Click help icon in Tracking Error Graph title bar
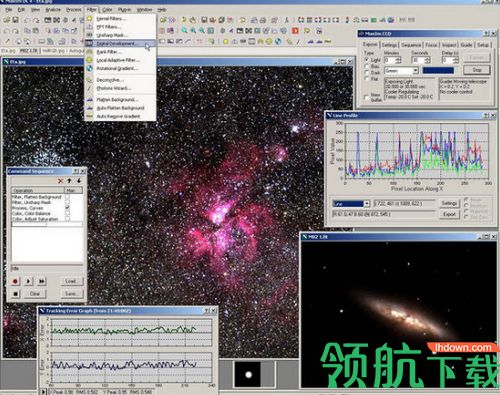 click(x=207, y=311)
